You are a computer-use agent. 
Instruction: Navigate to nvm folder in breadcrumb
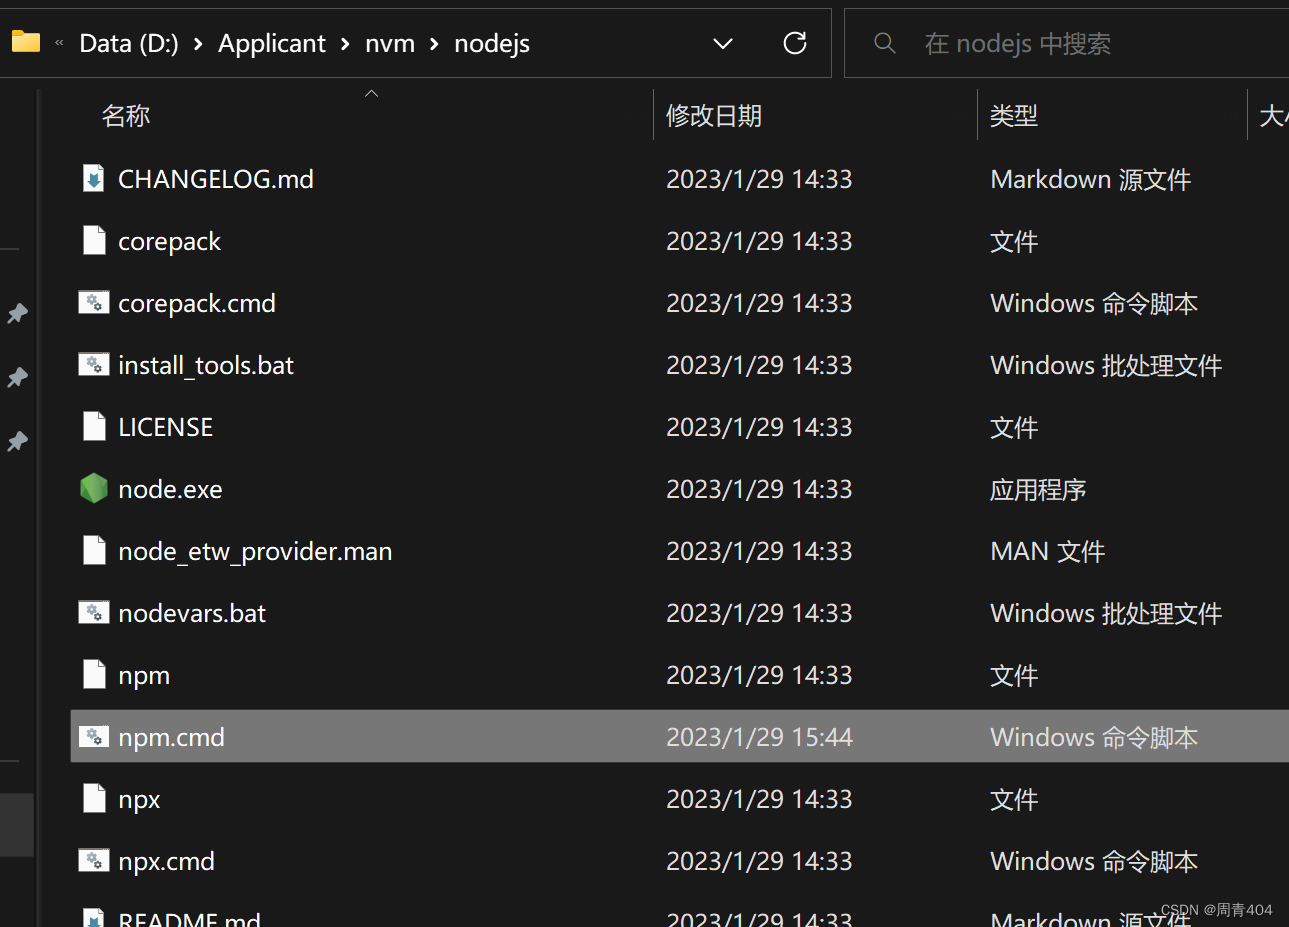pos(390,44)
